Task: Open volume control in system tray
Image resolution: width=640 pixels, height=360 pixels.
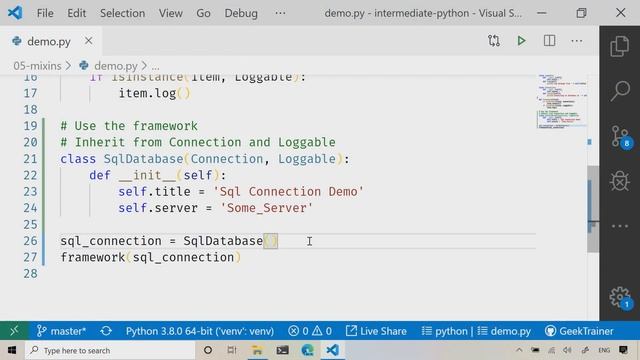Action: (567, 350)
